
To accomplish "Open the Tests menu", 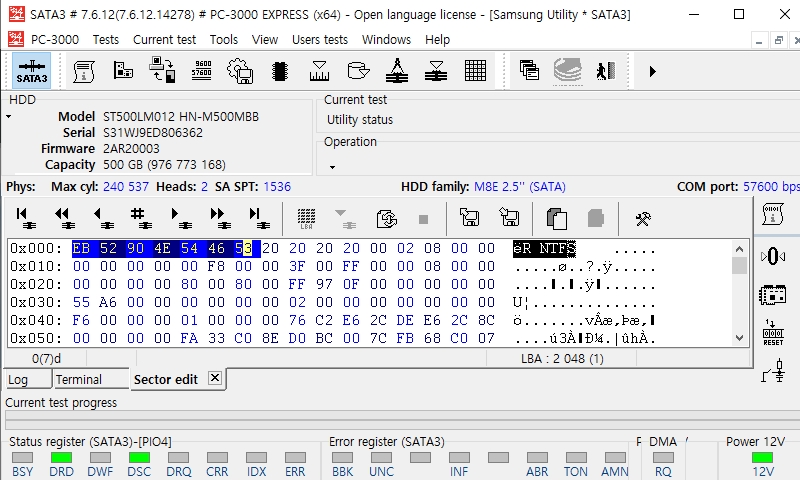I will [106, 39].
